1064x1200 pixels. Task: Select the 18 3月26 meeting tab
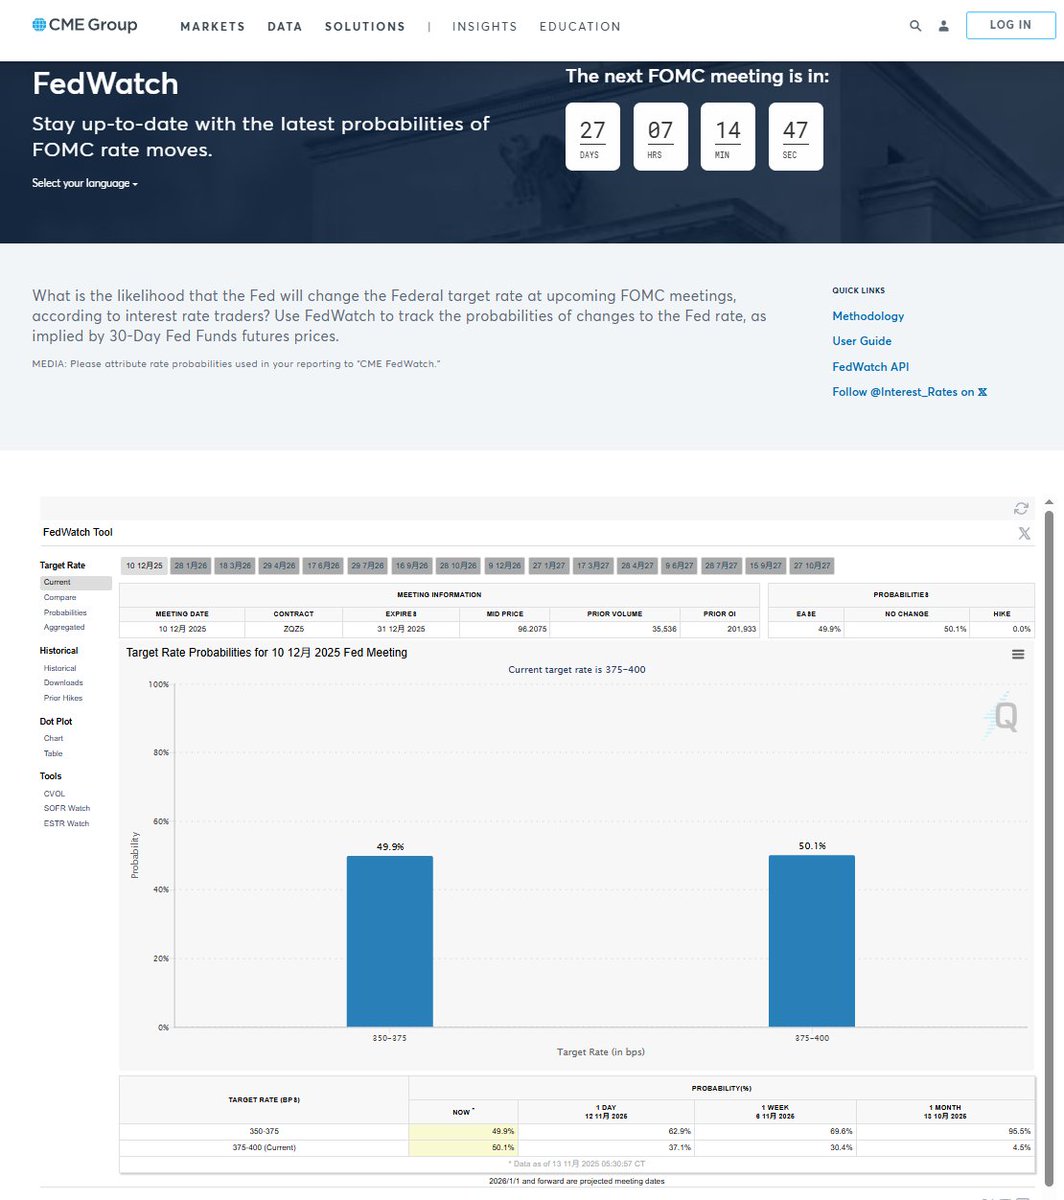click(x=234, y=566)
